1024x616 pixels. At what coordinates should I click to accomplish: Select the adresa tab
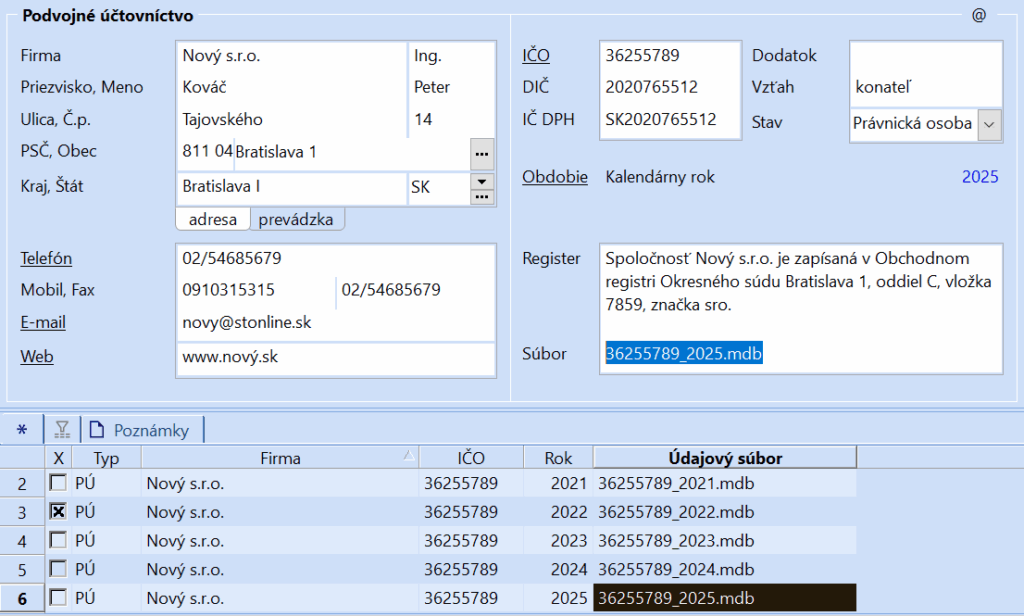pyautogui.click(x=212, y=219)
